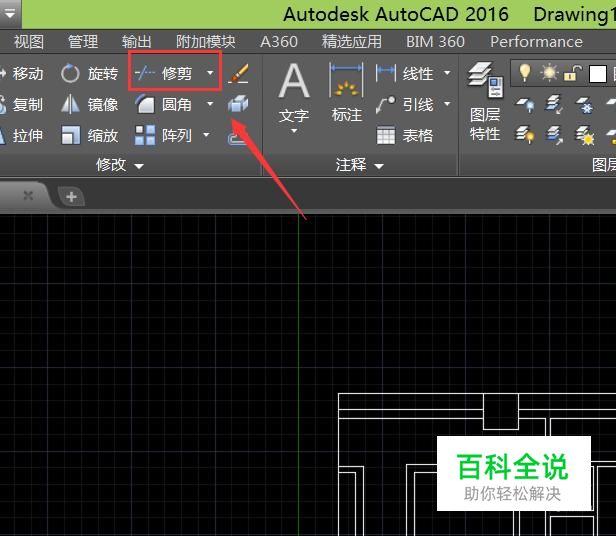Viewport: 616px width, 536px height.
Task: Select the Array (阵列) tool
Action: pos(163,136)
